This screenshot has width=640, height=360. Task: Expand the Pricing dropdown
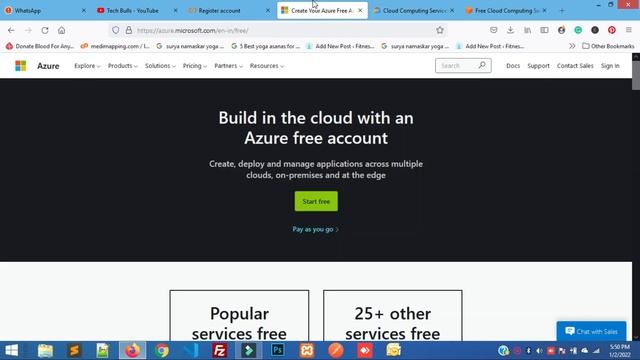tap(195, 66)
